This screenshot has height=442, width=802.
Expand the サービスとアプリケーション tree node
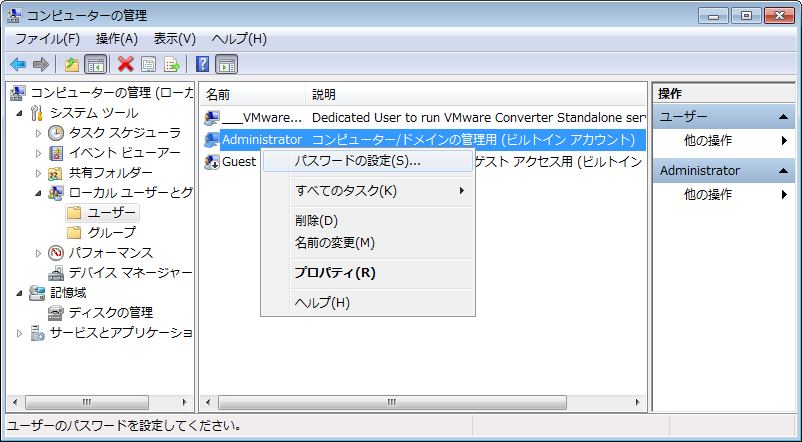point(20,333)
